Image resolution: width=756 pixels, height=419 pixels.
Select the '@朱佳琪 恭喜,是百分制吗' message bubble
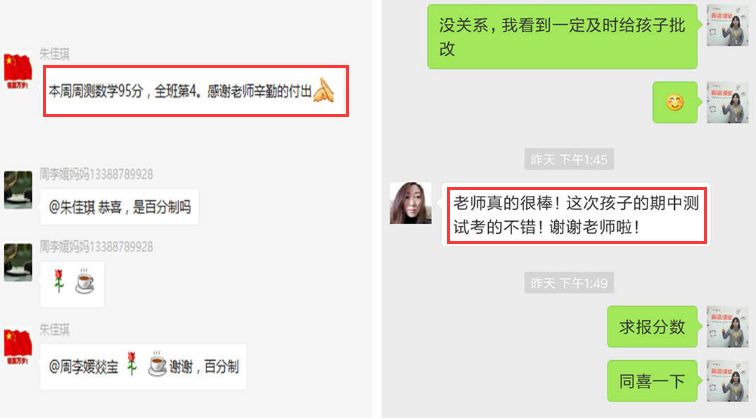119,207
